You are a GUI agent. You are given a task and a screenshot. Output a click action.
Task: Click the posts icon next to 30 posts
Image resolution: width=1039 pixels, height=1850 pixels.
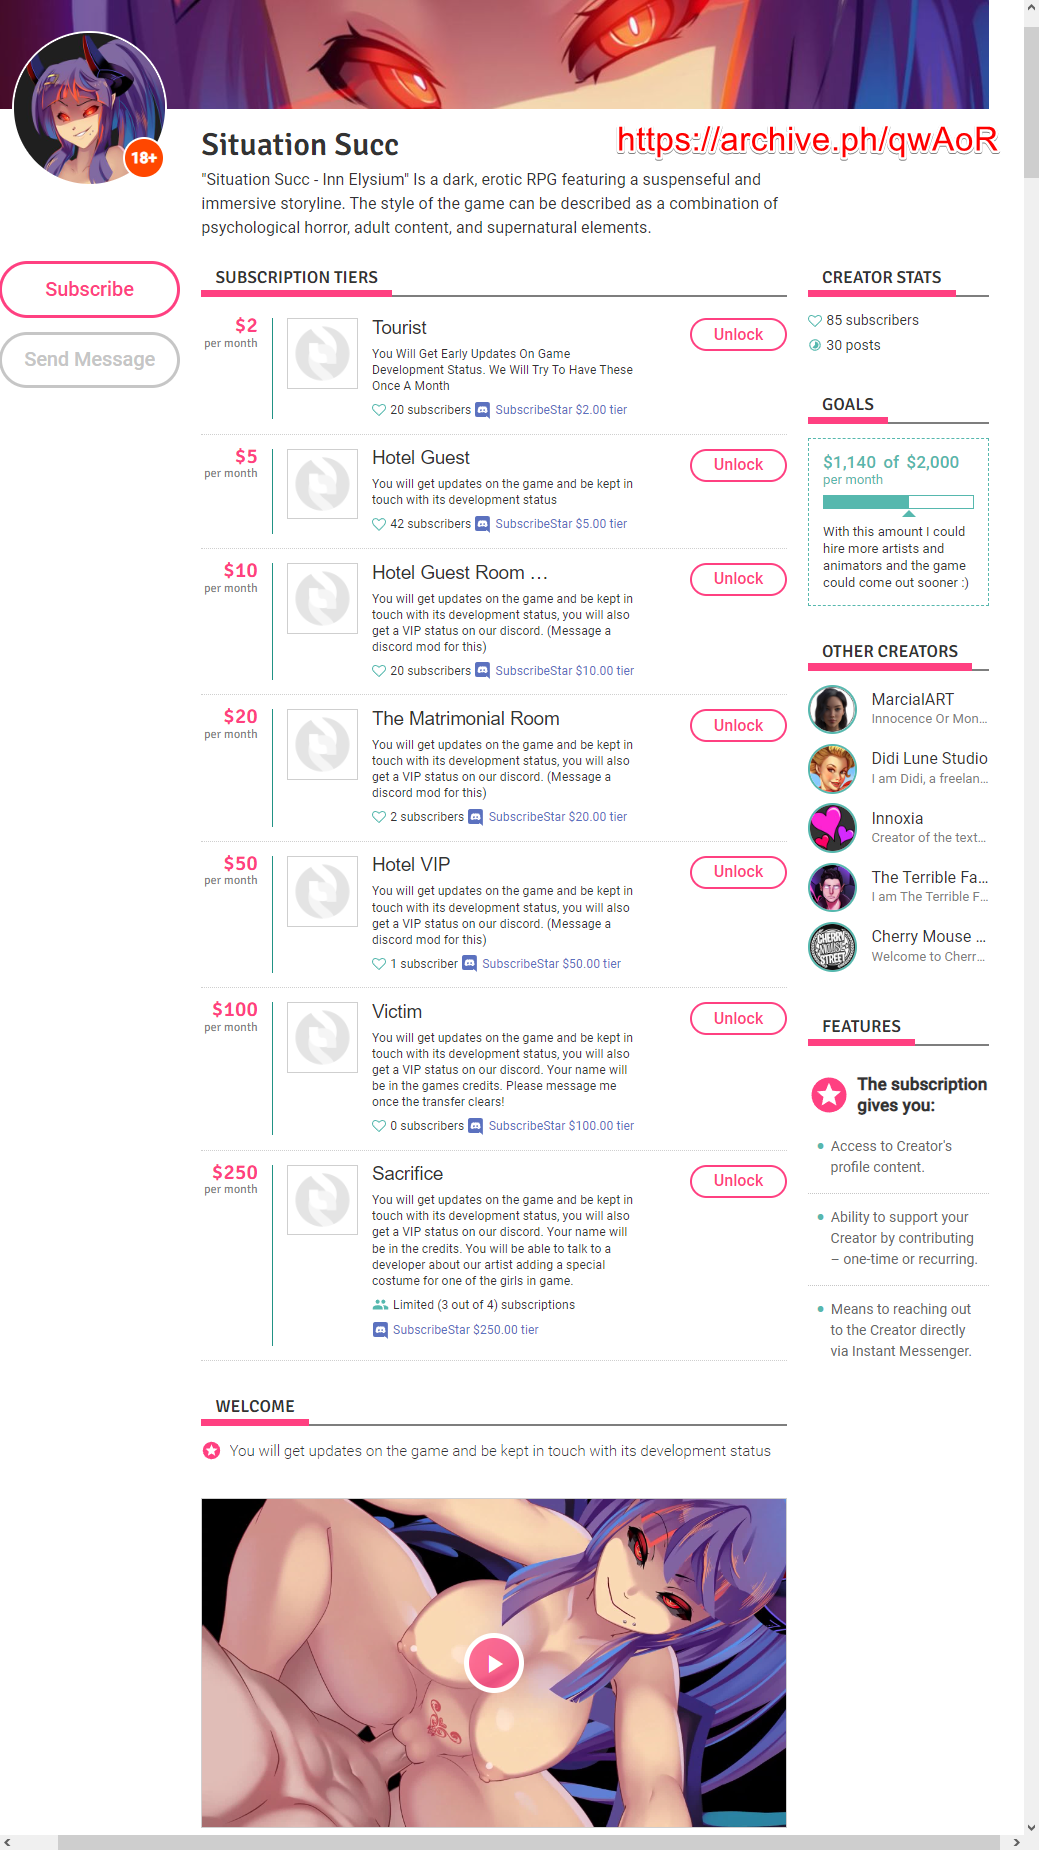pos(814,345)
